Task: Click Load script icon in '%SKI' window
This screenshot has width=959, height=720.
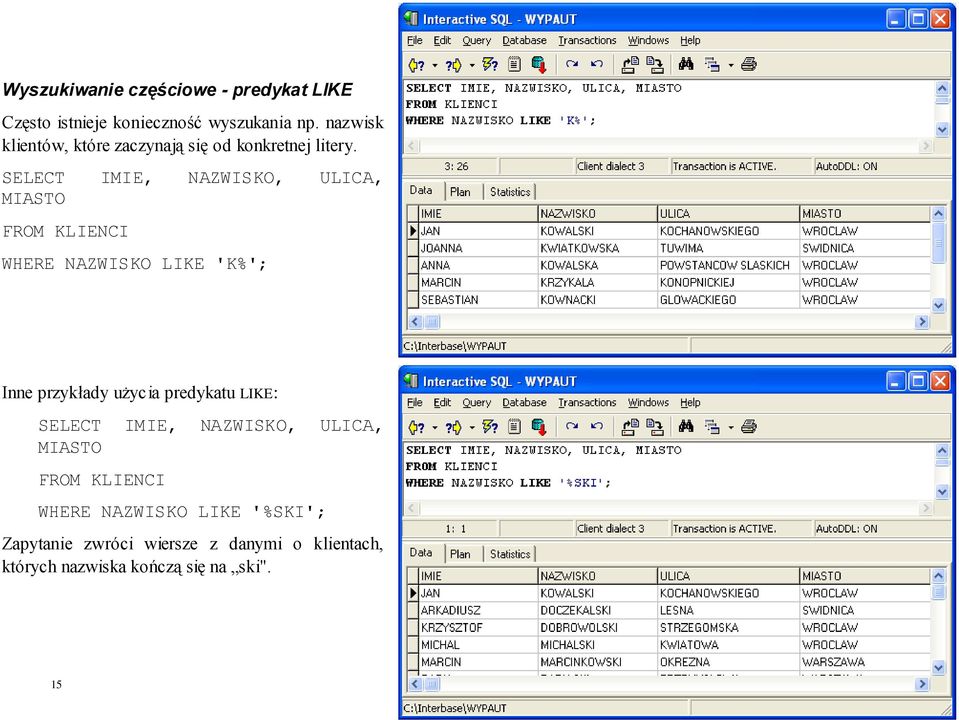Action: 630,426
